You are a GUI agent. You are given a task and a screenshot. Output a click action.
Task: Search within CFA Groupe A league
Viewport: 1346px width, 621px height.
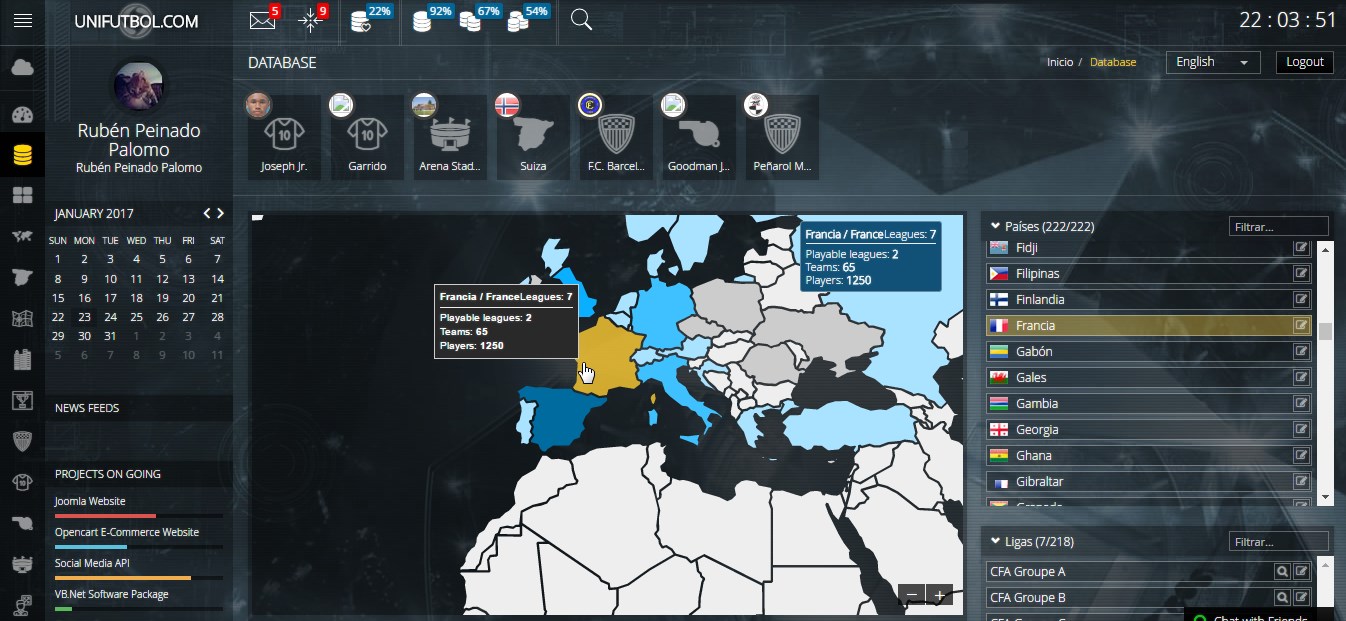click(1282, 571)
